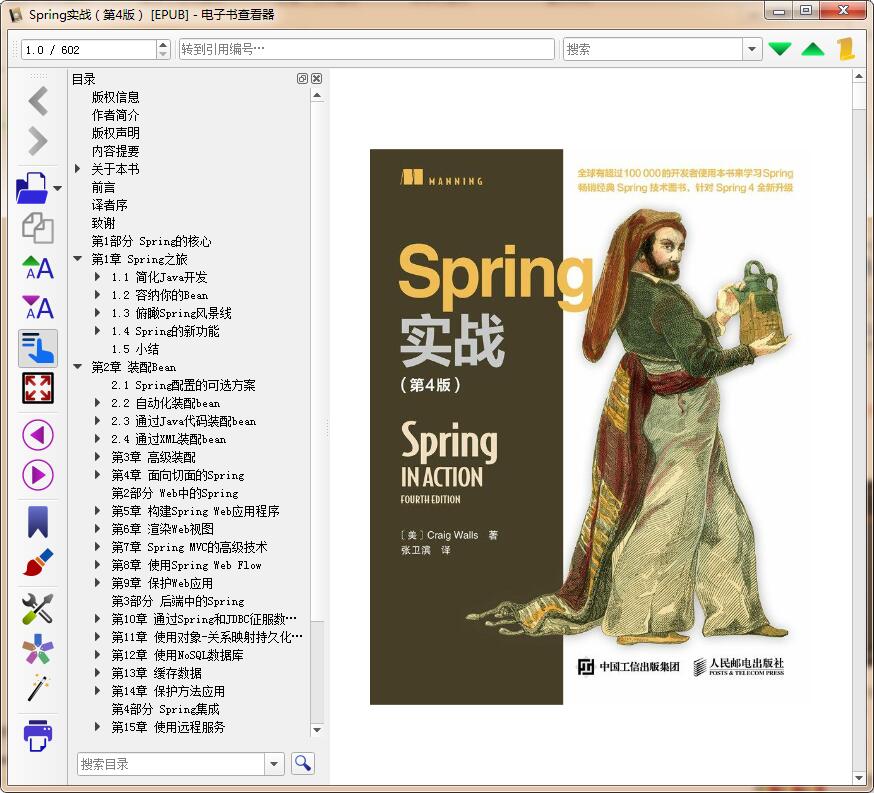
Task: Expand 第5章 构建Spring Web应用程序
Action: 98,510
